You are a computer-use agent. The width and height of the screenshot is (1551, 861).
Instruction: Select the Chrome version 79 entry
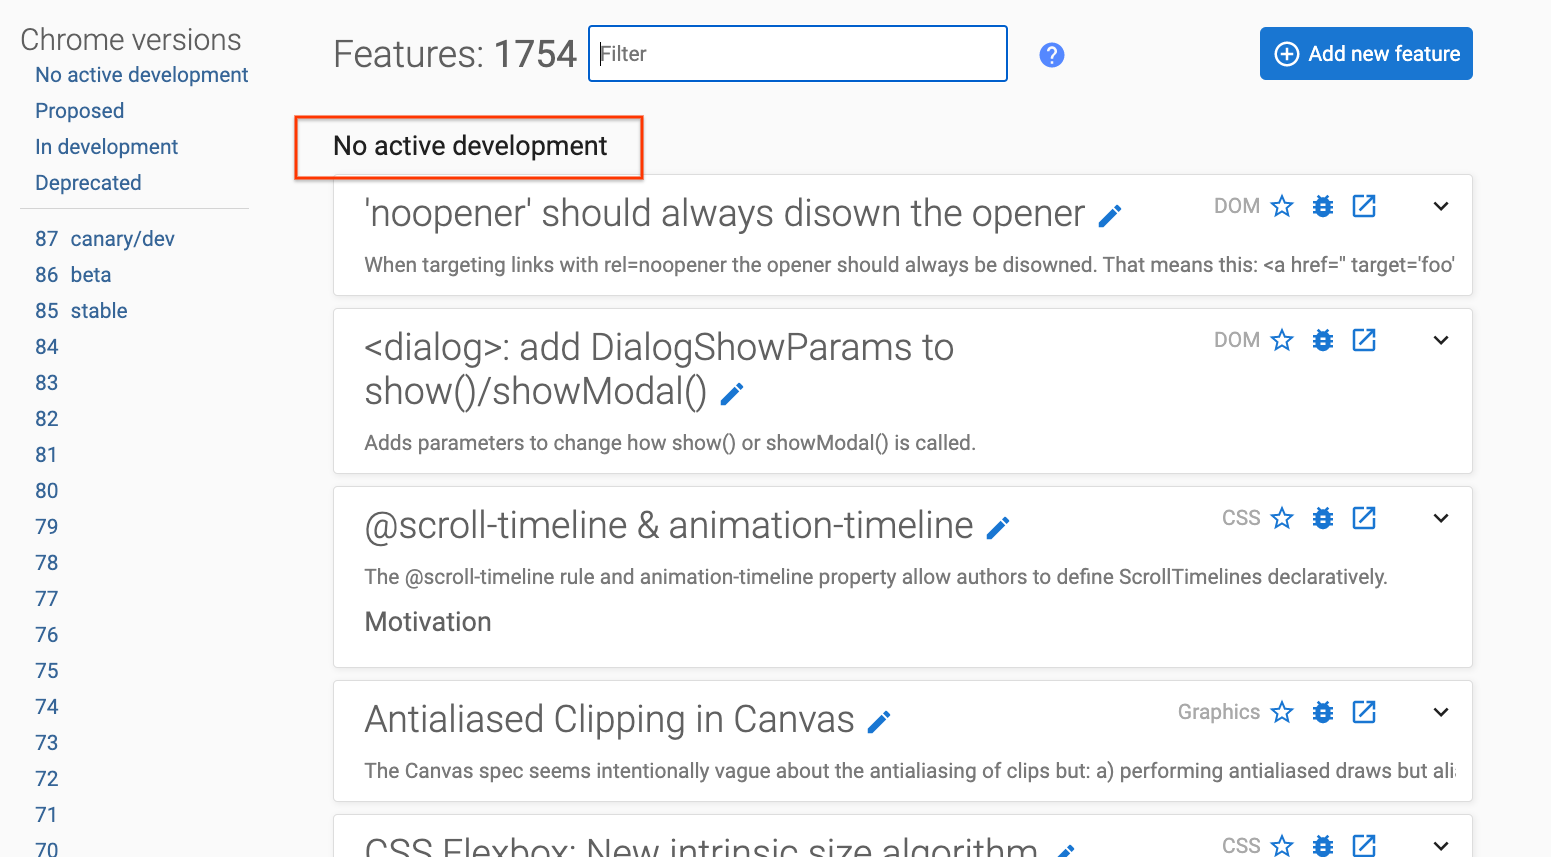[x=46, y=526]
